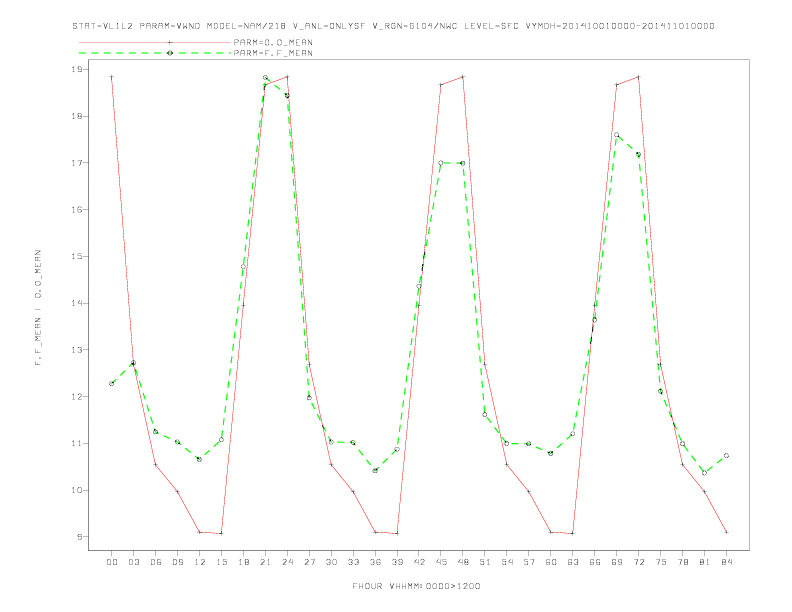Click x-axis tick label 51
Screen dimensions: 792x612
(x=485, y=562)
